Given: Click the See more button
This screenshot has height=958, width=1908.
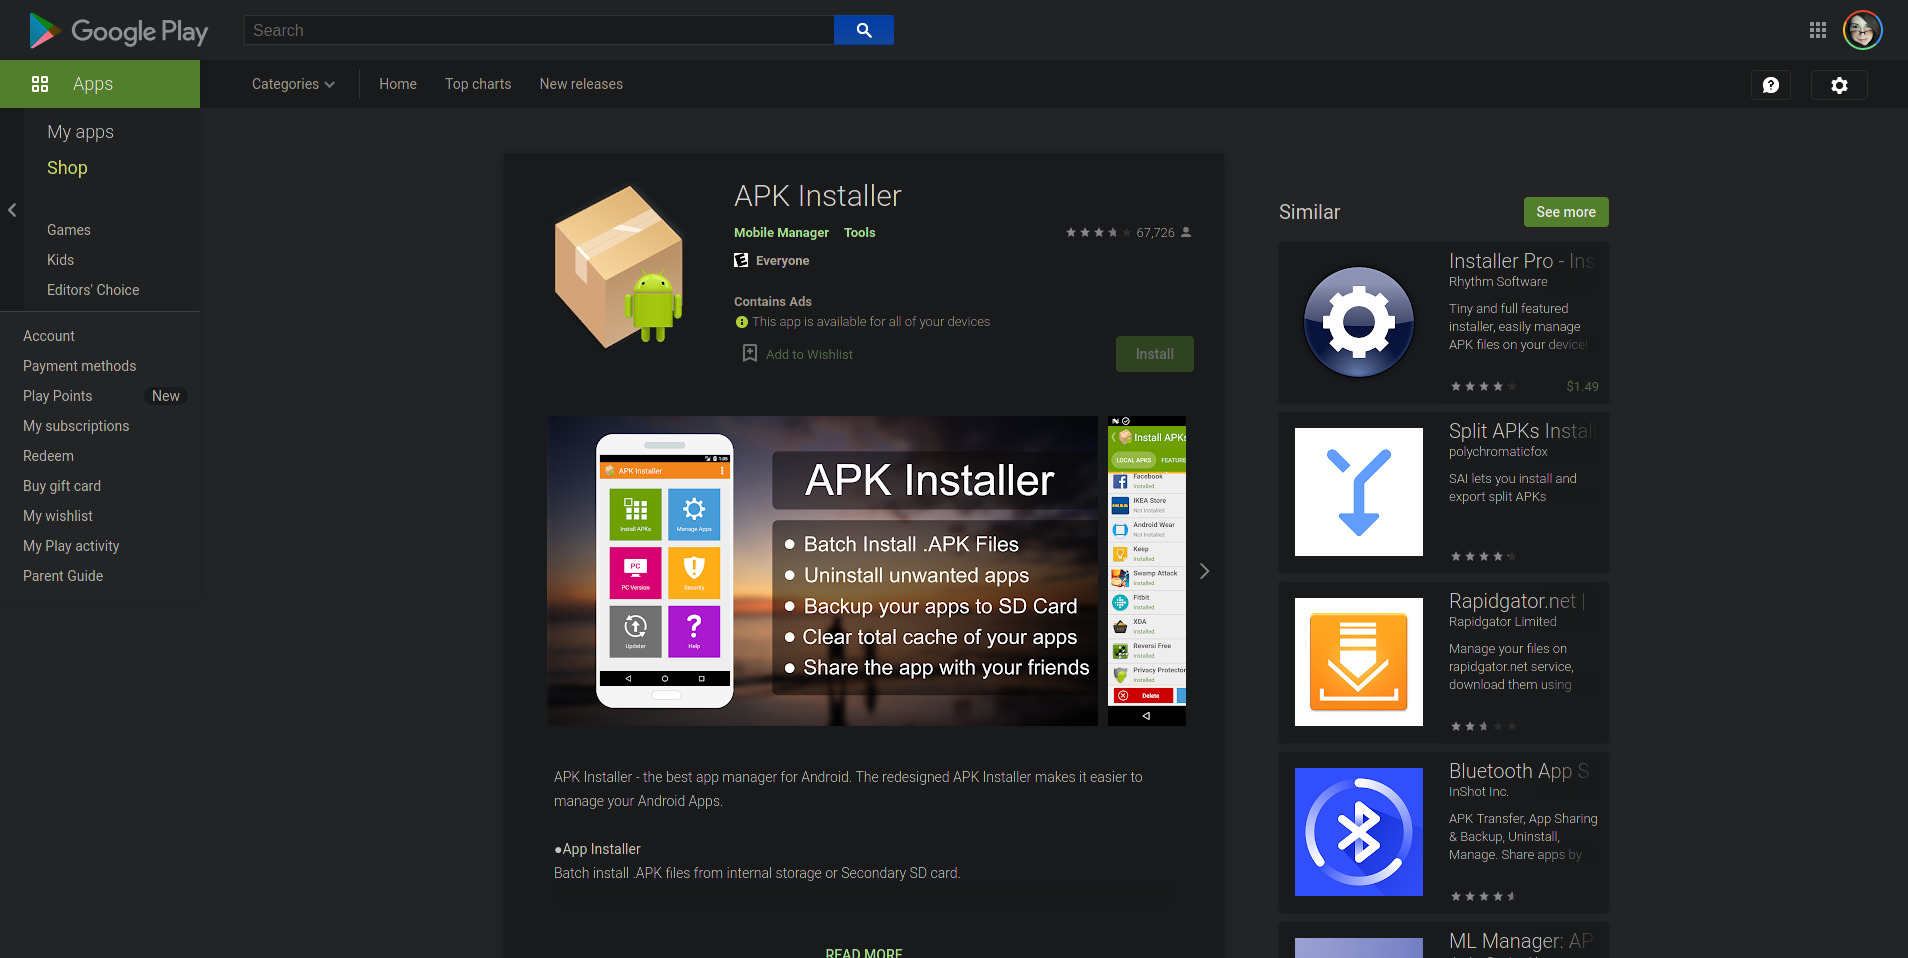Looking at the screenshot, I should click(x=1566, y=212).
